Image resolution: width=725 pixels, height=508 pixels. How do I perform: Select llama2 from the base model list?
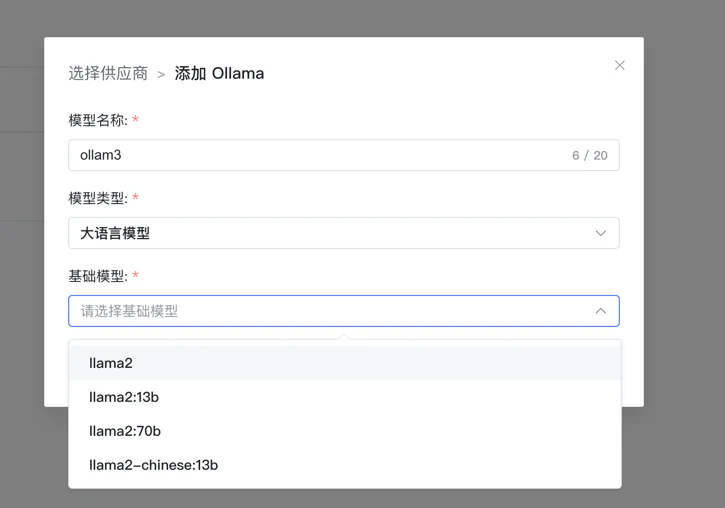[x=111, y=363]
